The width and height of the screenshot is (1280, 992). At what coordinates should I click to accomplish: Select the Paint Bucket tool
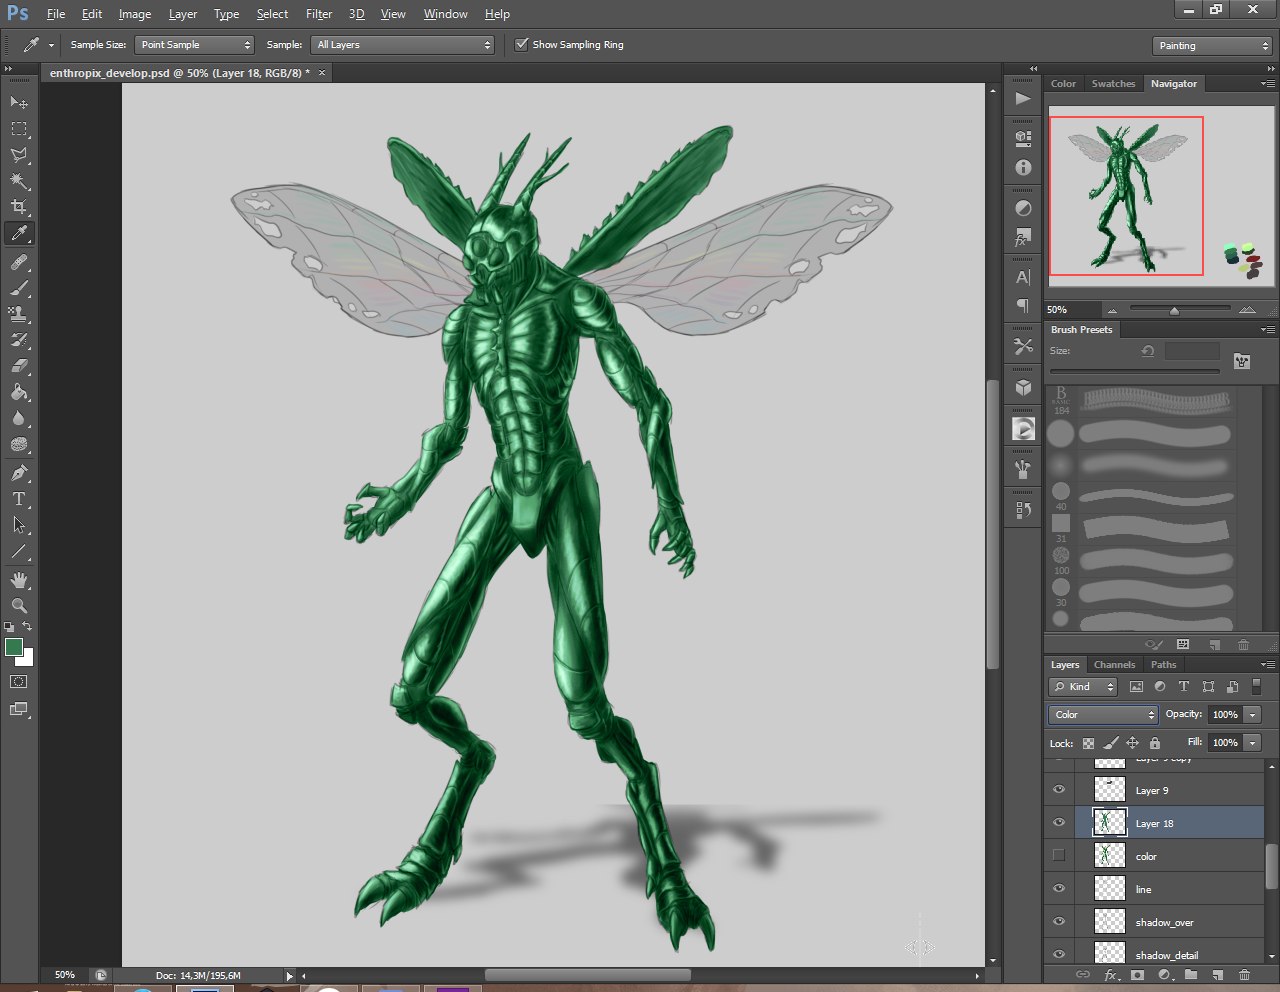(19, 392)
